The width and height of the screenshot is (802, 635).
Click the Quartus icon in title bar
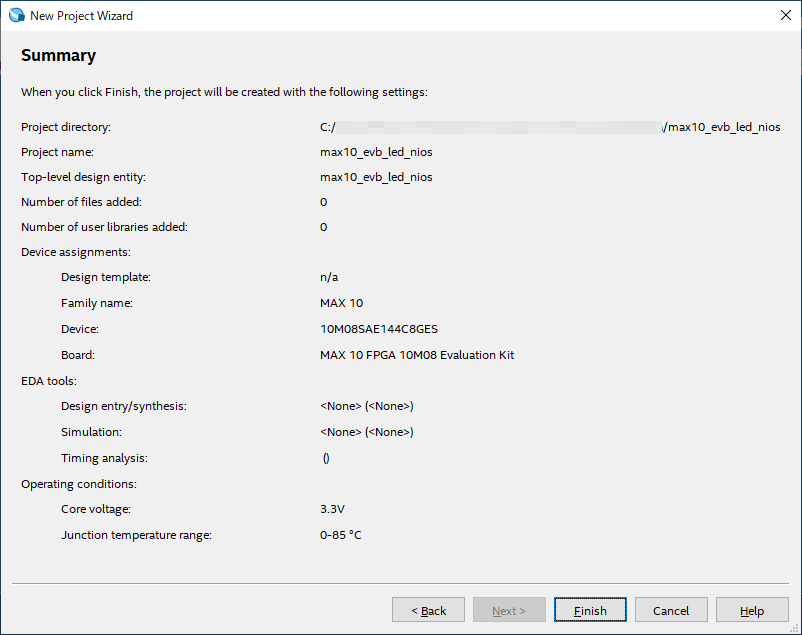tap(16, 15)
